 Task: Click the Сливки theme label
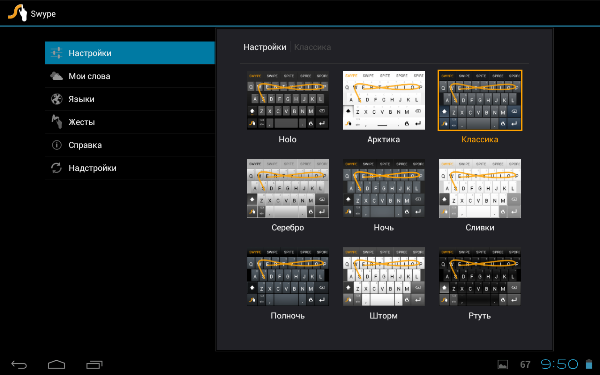coord(480,228)
